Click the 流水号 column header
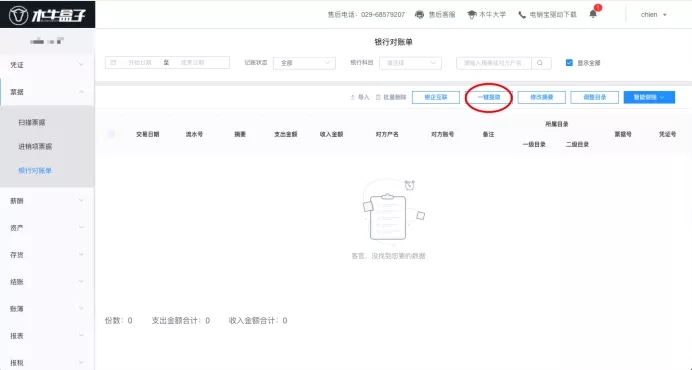 pyautogui.click(x=194, y=134)
